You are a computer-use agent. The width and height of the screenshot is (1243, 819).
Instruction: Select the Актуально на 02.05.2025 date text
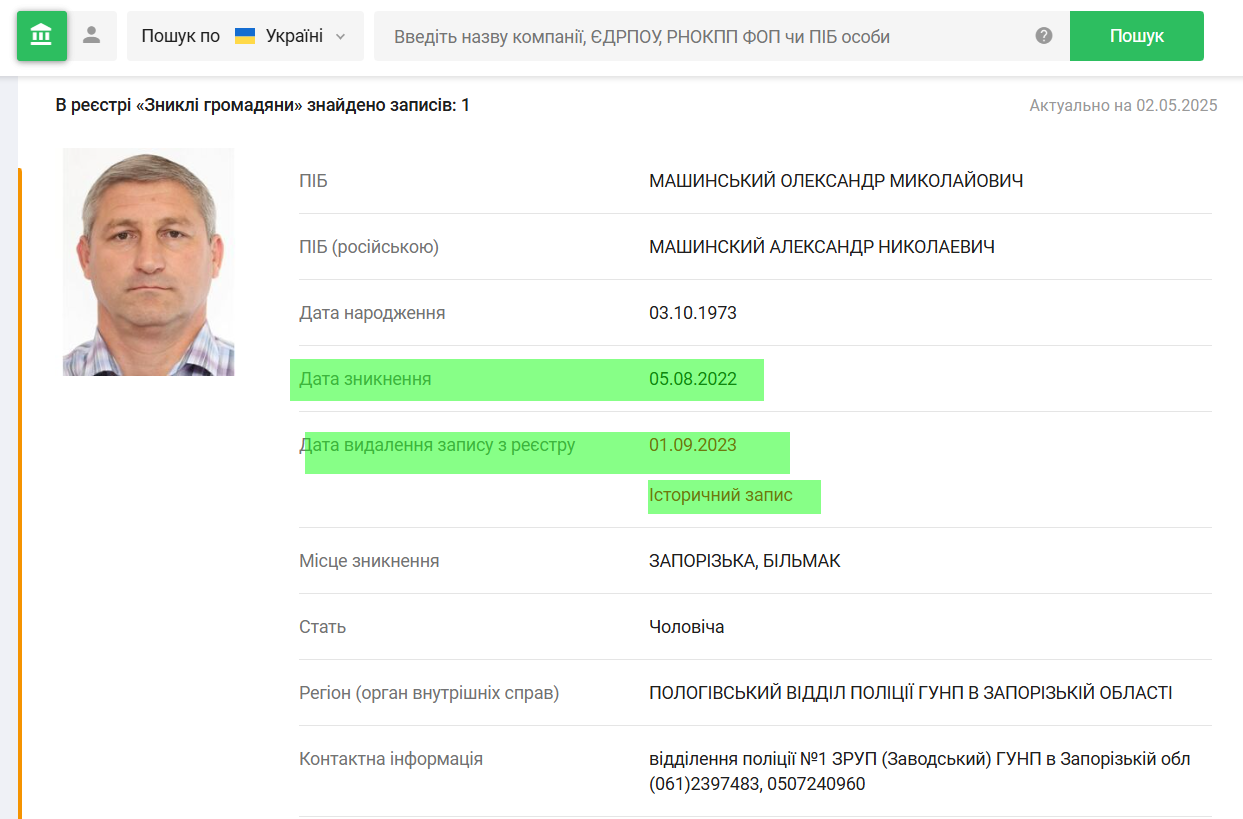tap(1121, 105)
